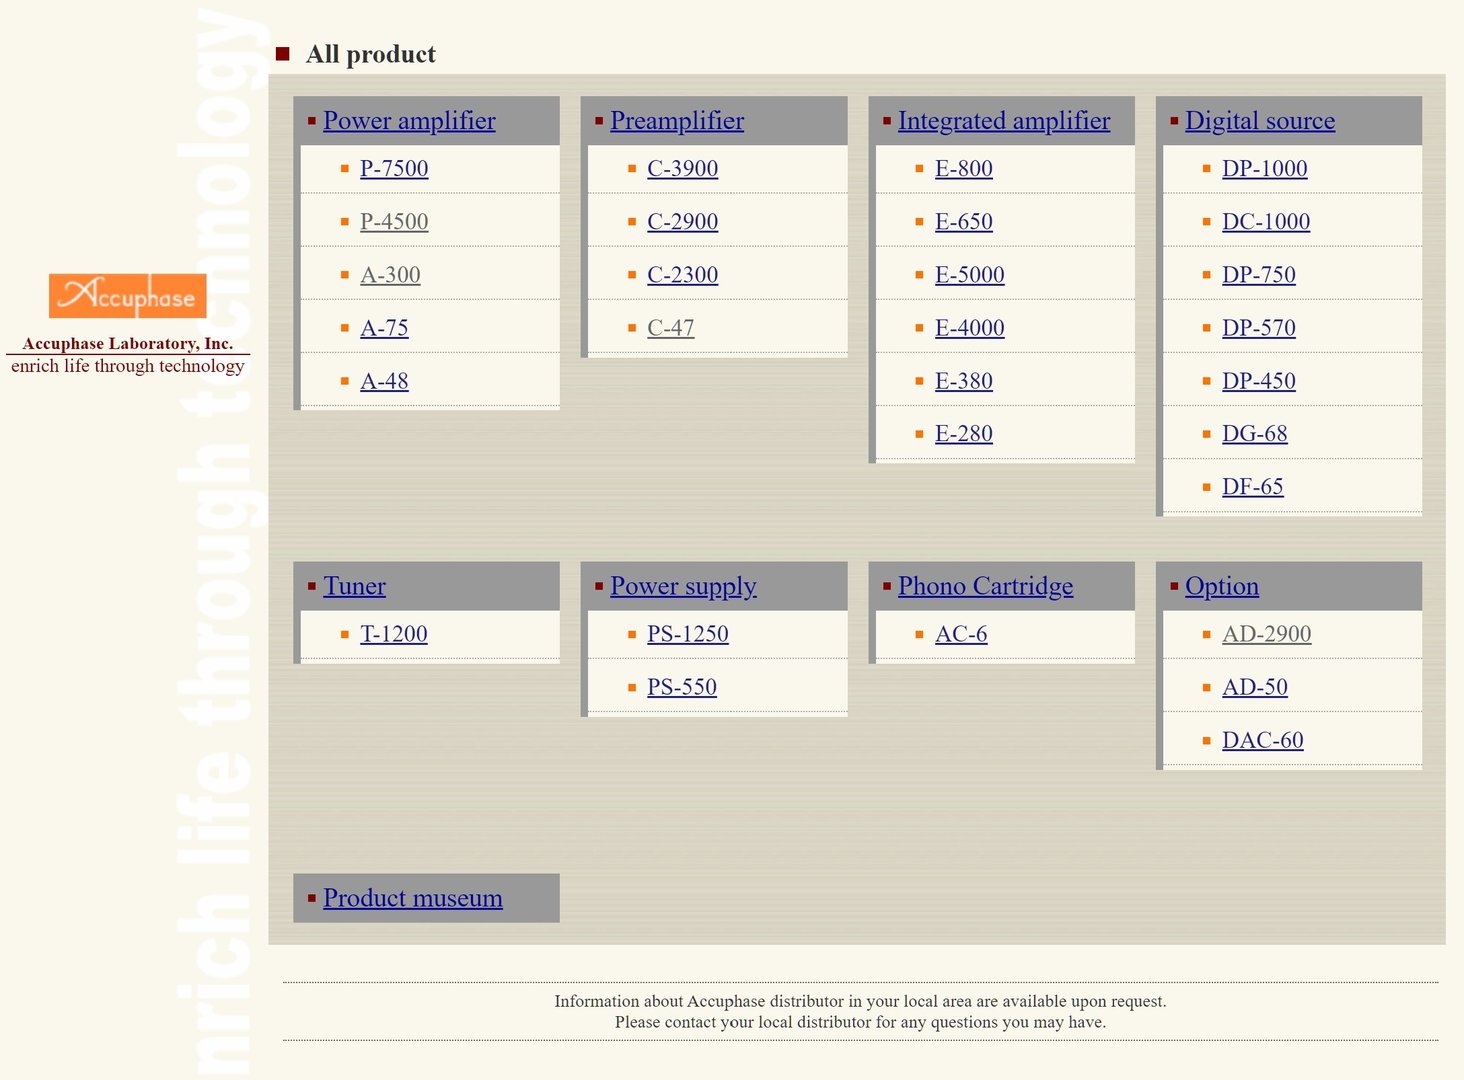Click the Accuphase distributor information line

click(860, 1001)
